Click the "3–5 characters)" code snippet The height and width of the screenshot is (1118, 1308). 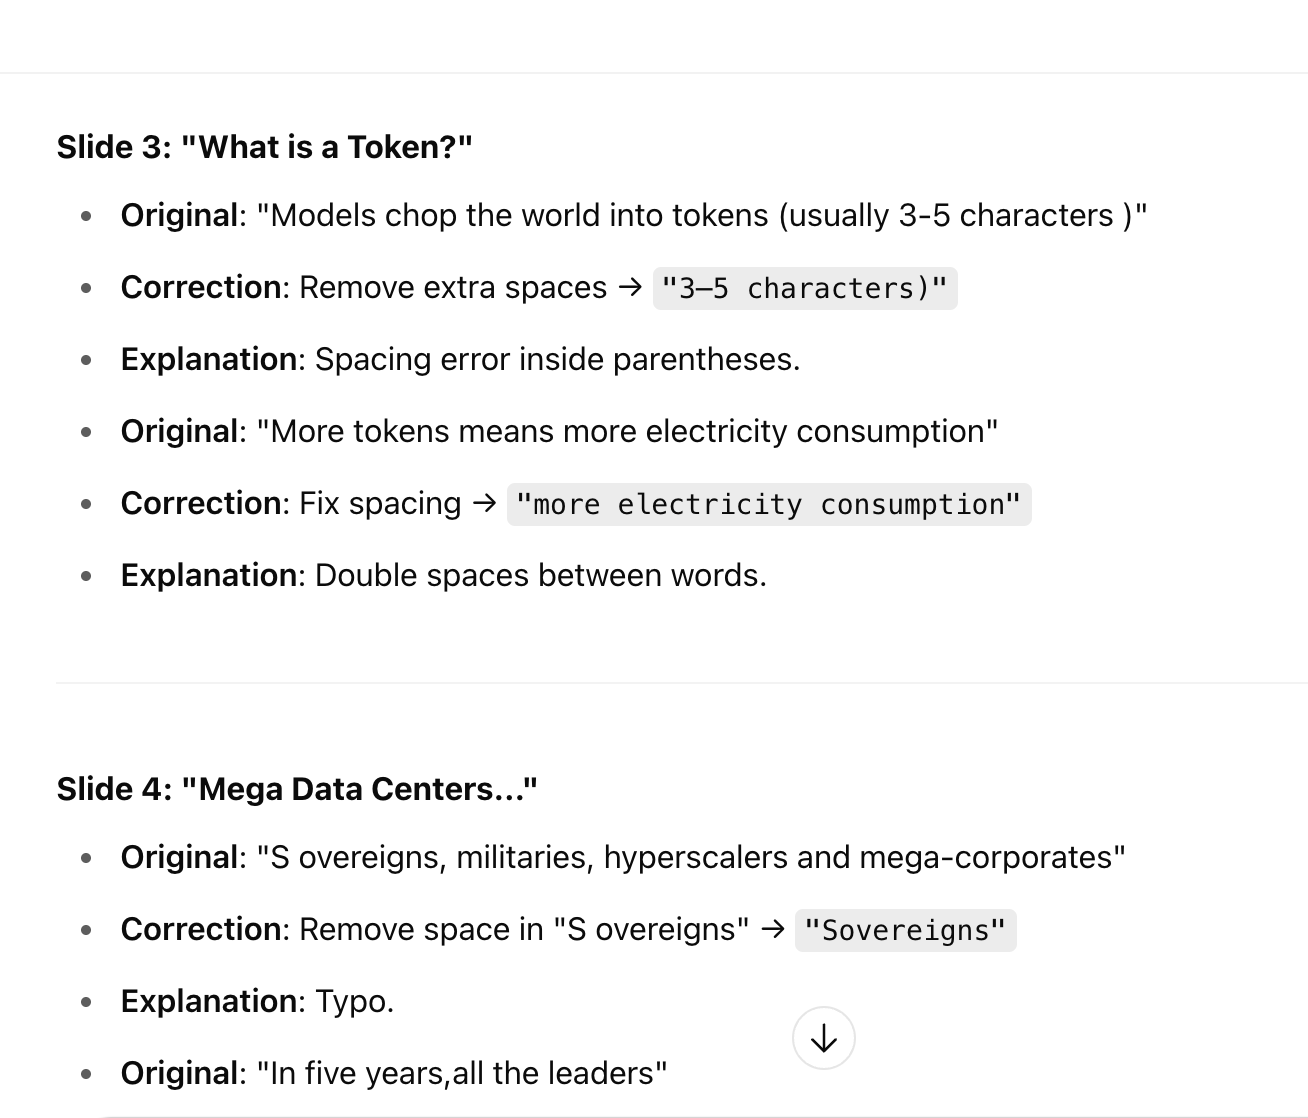coord(805,288)
